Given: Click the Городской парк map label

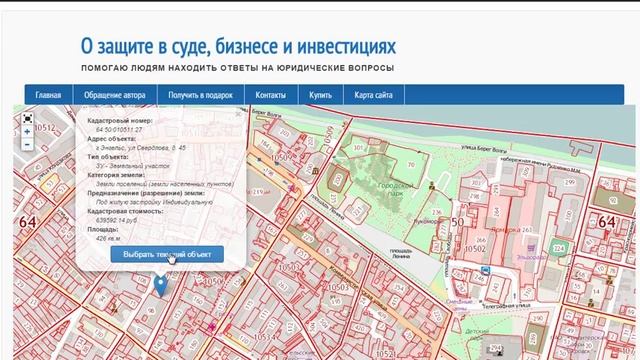Looking at the screenshot, I should (x=395, y=189).
